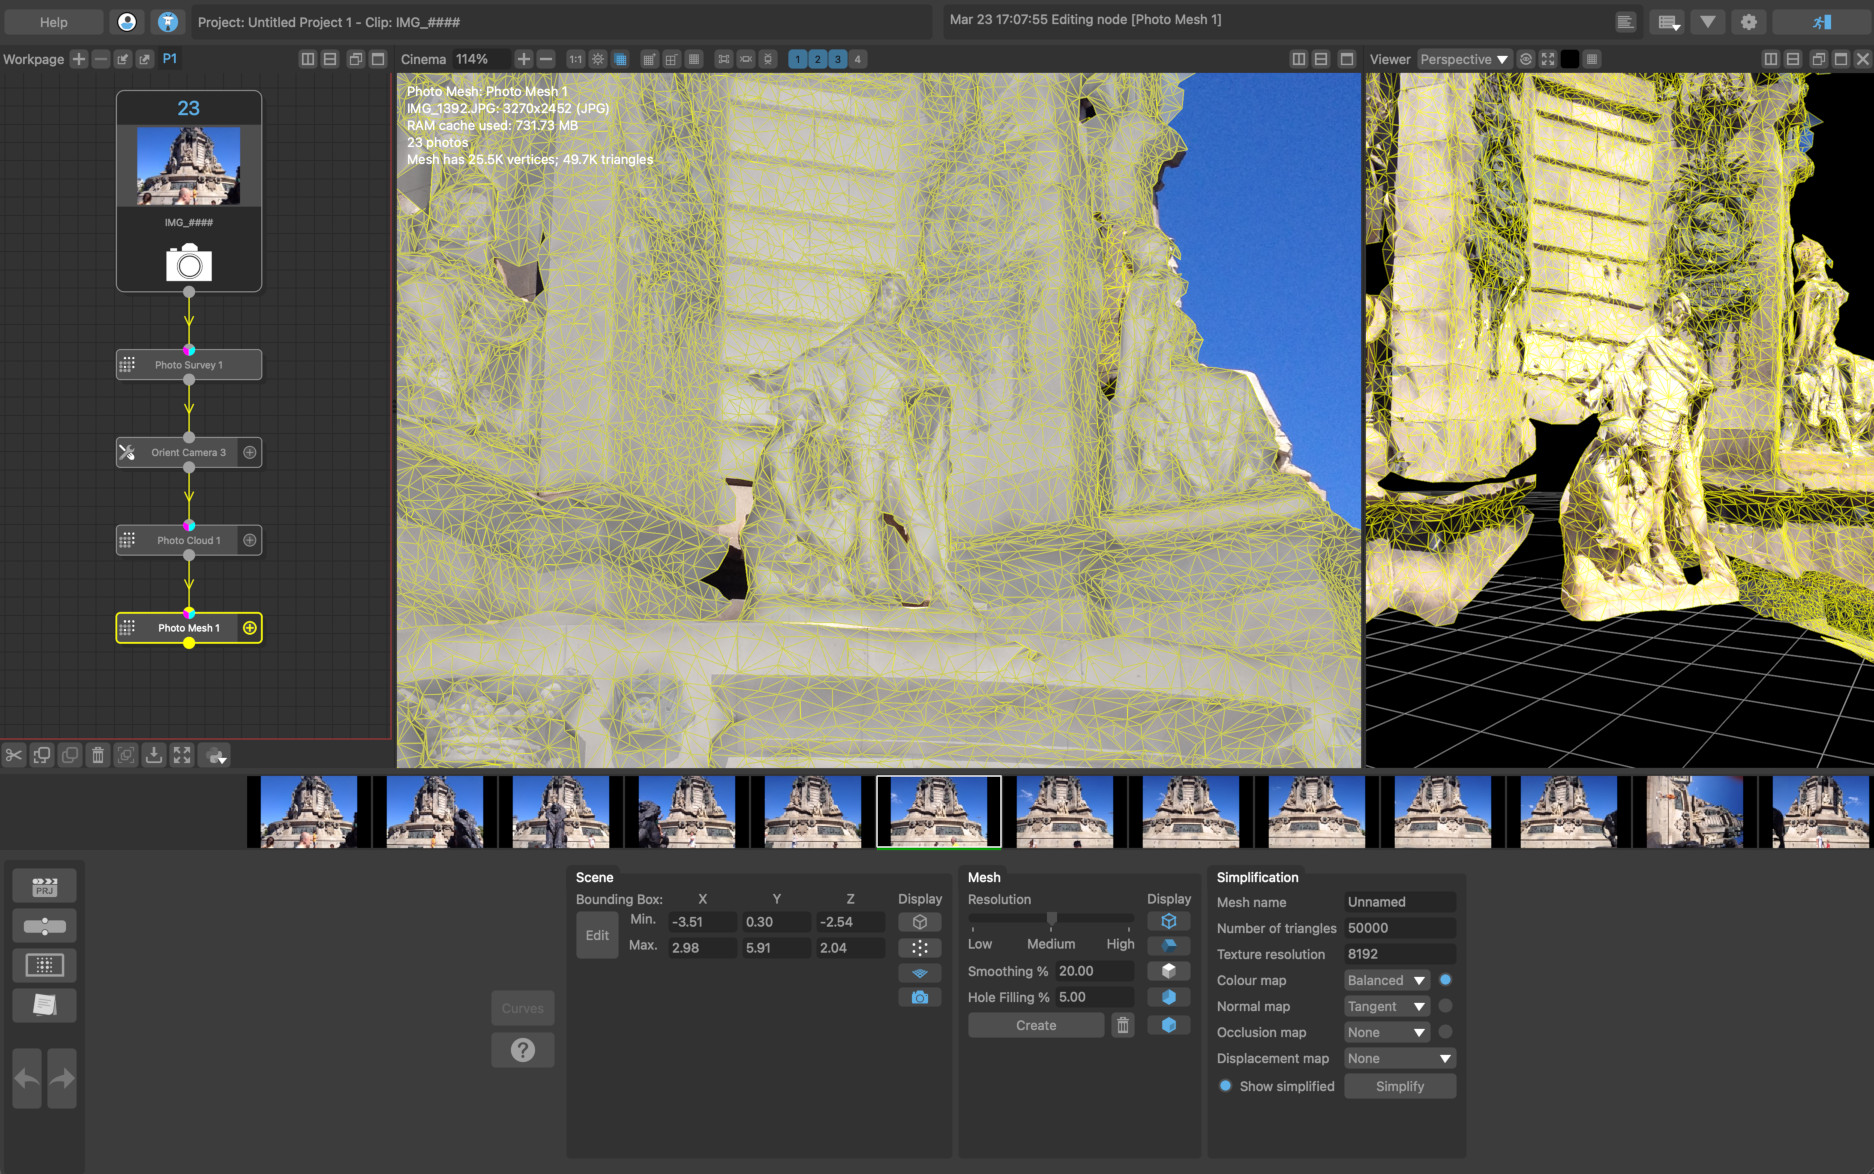Select the Photo Survey 1 node
1874x1174 pixels.
click(x=189, y=365)
